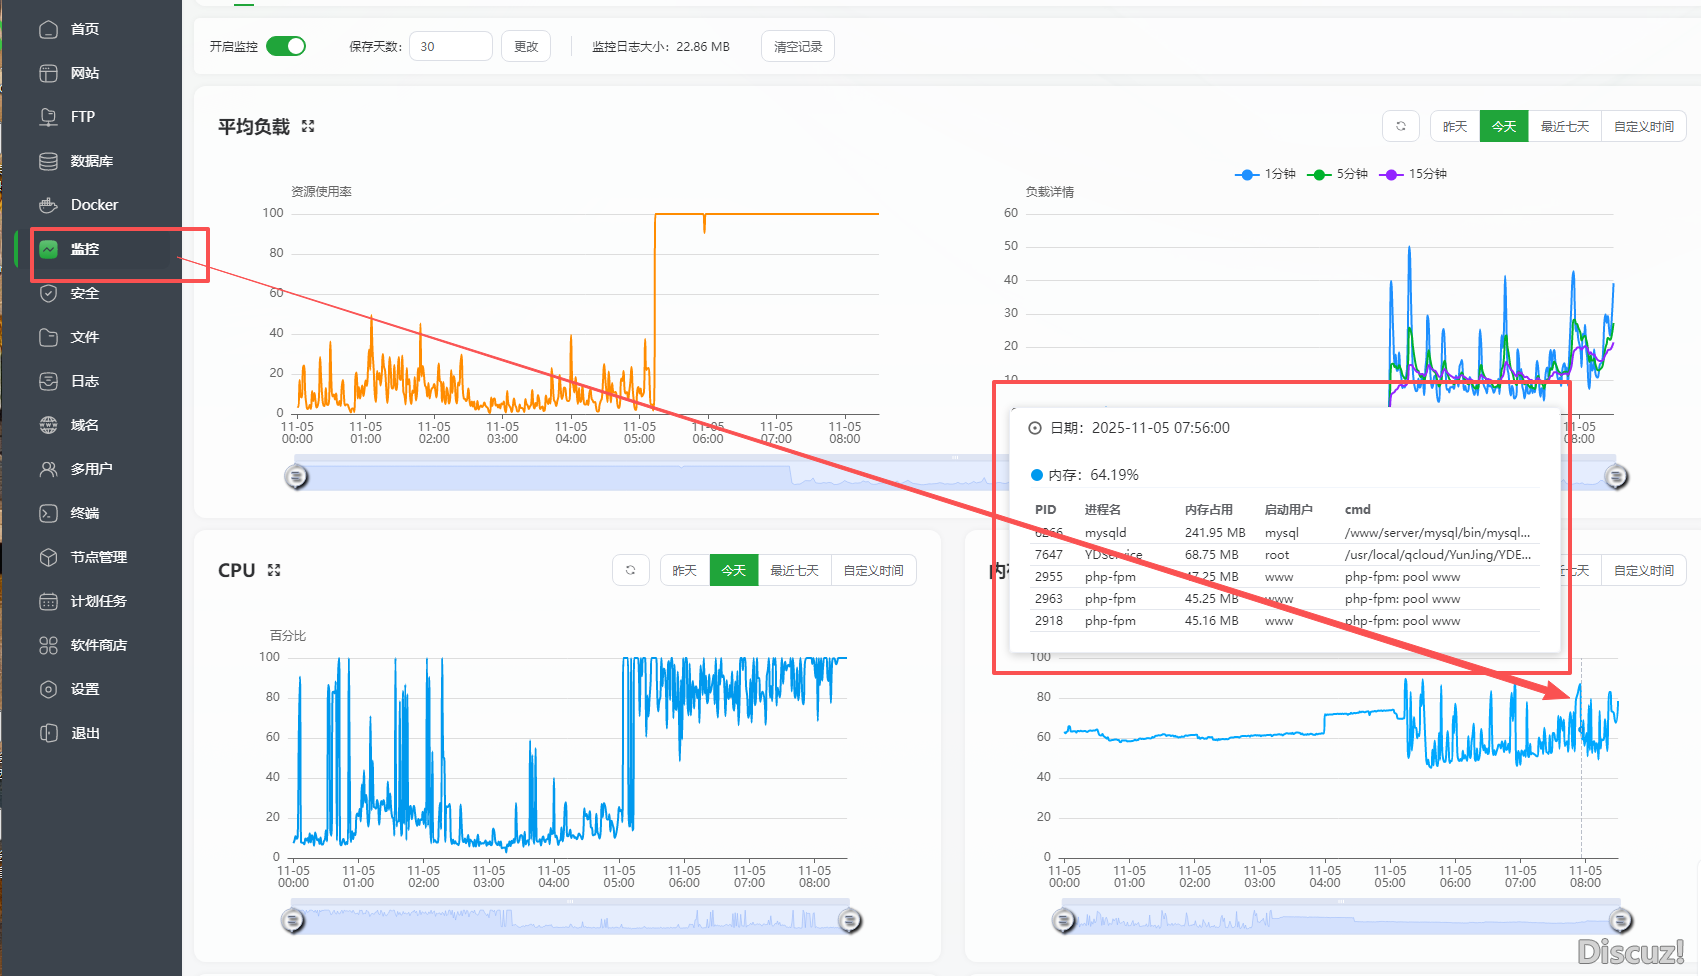The image size is (1701, 976).
Task: Disable the monitoring toggle switch
Action: (286, 46)
